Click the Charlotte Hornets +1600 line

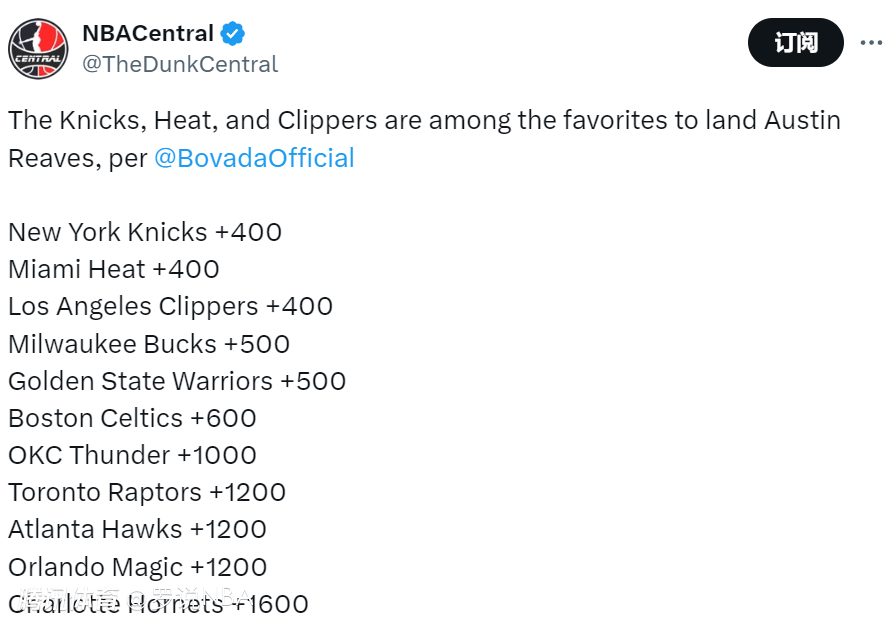tap(158, 604)
